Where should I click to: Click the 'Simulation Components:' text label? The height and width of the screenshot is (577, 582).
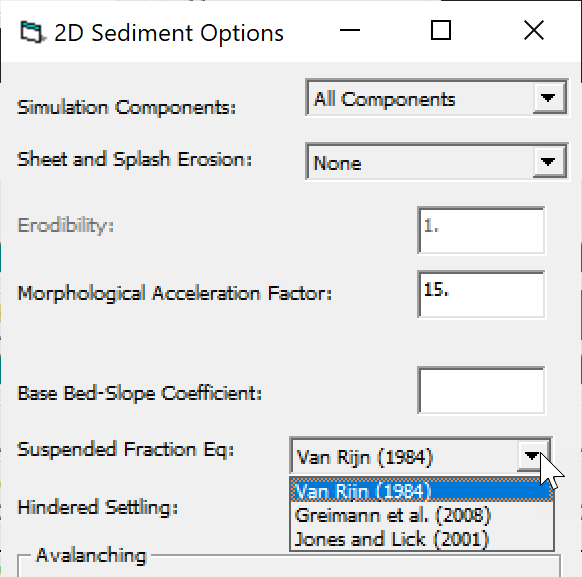point(127,107)
